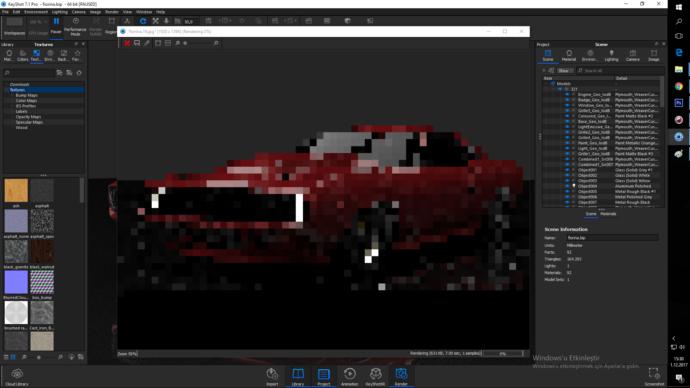690x388 pixels.
Task: Open the Environment menu
Action: 36,12
